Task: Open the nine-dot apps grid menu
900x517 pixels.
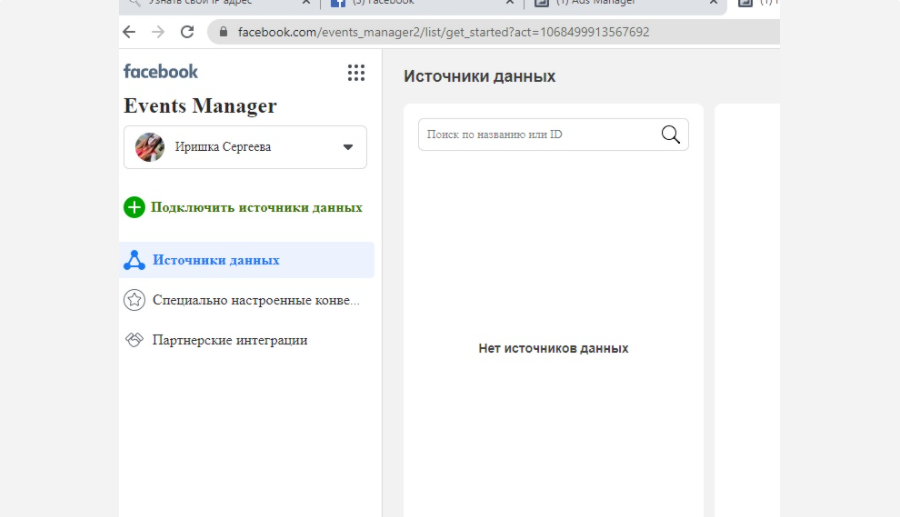Action: (356, 73)
